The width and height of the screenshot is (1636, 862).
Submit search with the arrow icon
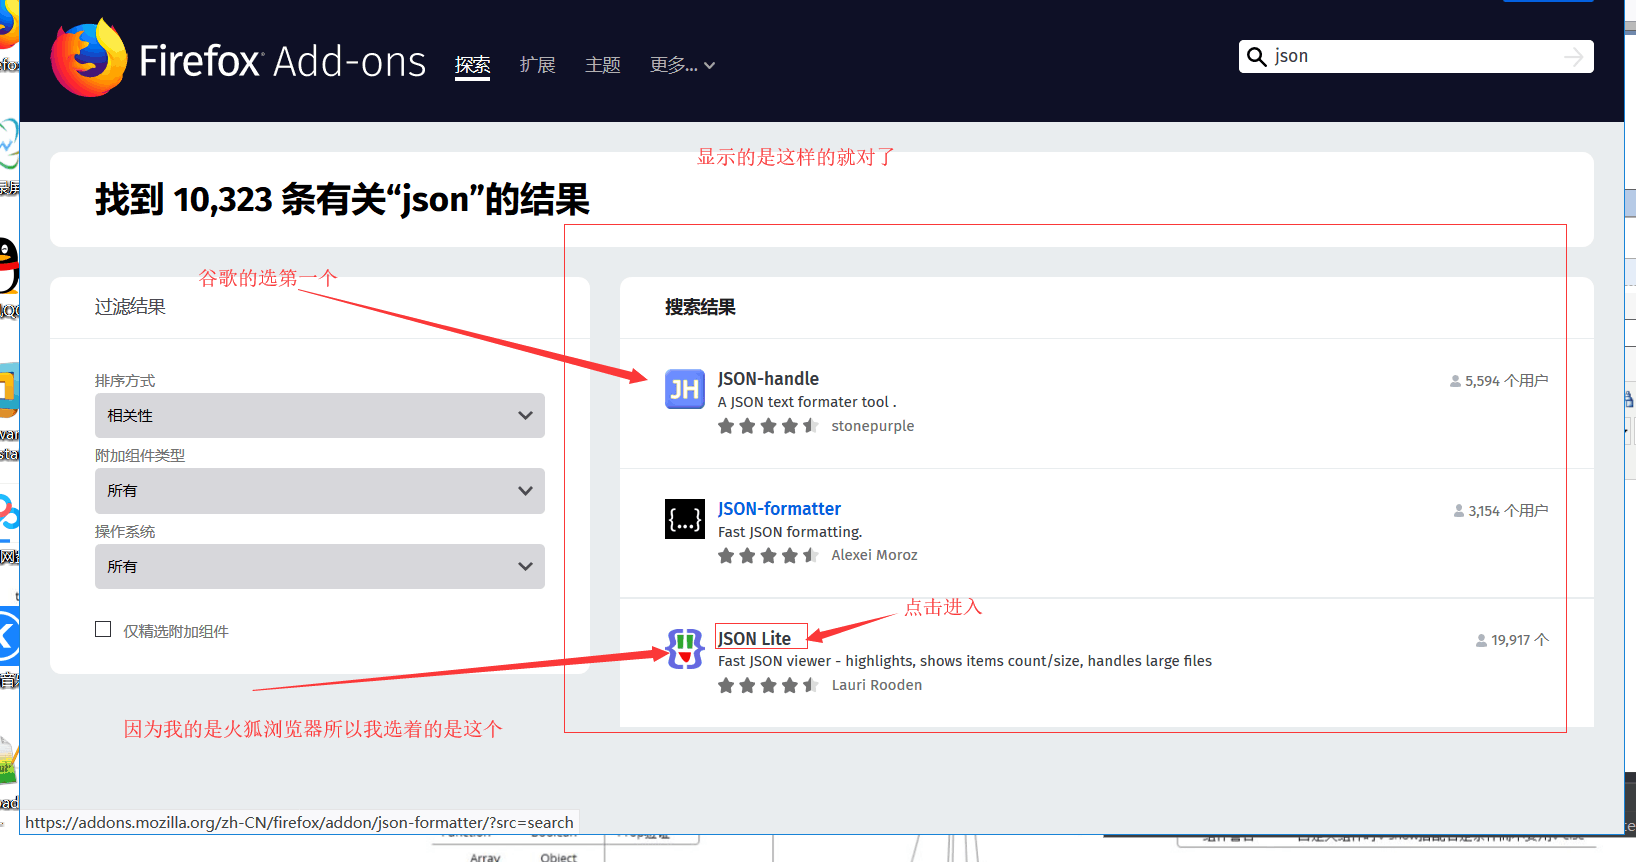(x=1573, y=57)
